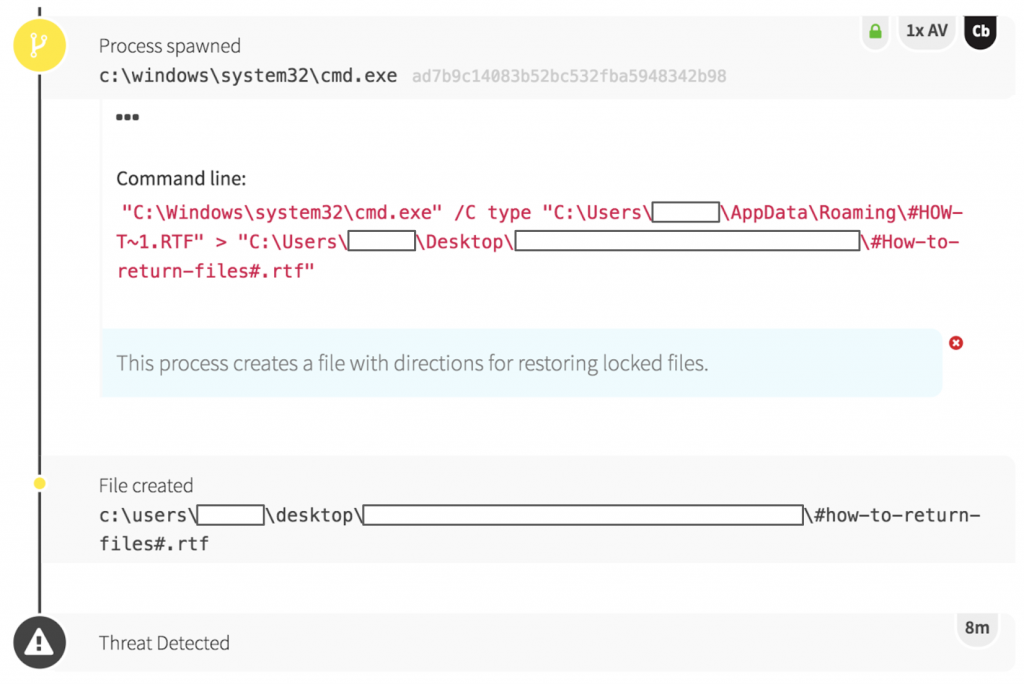Click the long redacted folder box in File created
1024x684 pixels.
pos(583,516)
